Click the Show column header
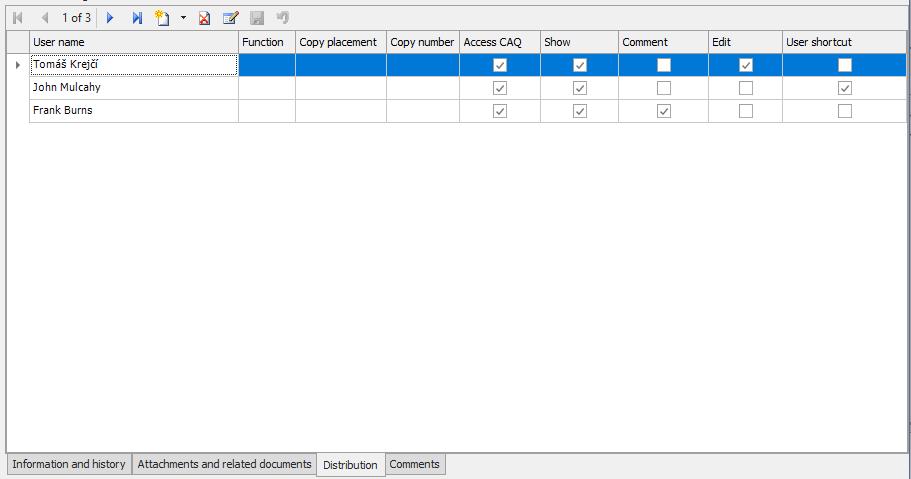The image size is (911, 479). click(579, 42)
